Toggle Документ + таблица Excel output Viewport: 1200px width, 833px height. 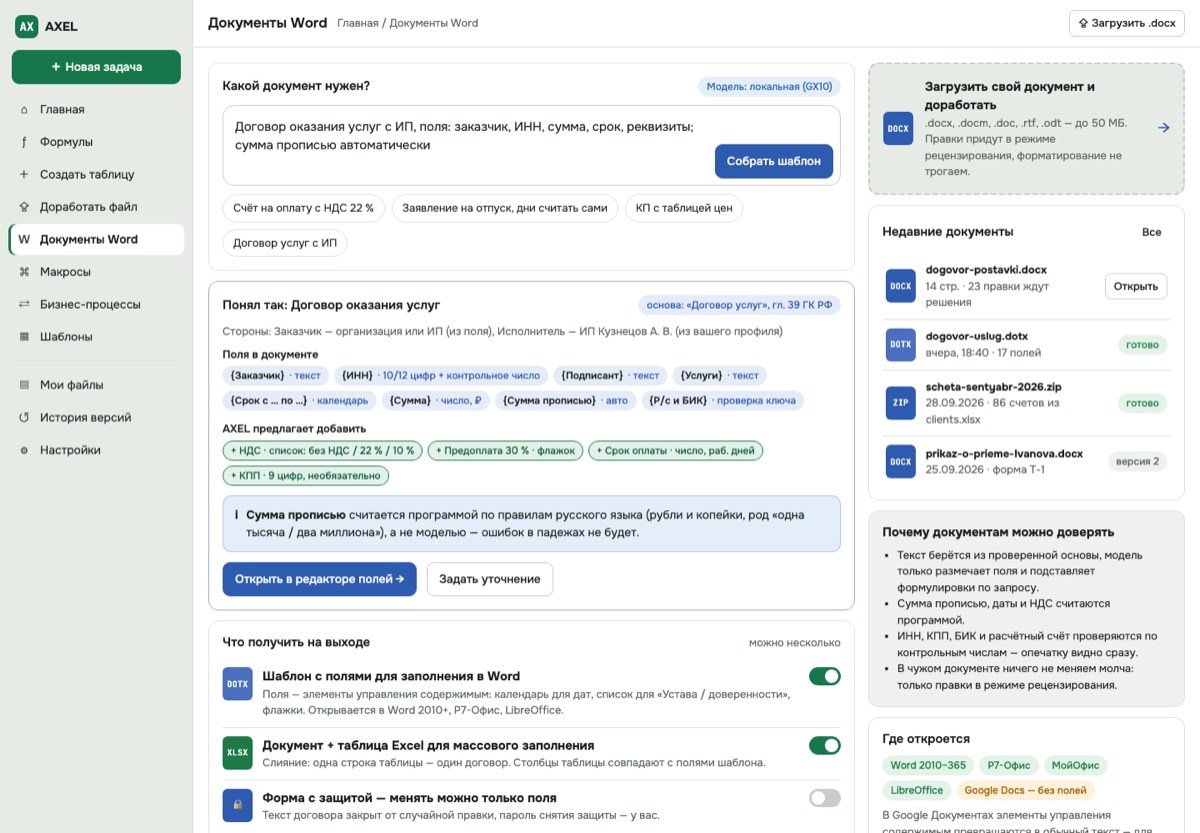825,745
